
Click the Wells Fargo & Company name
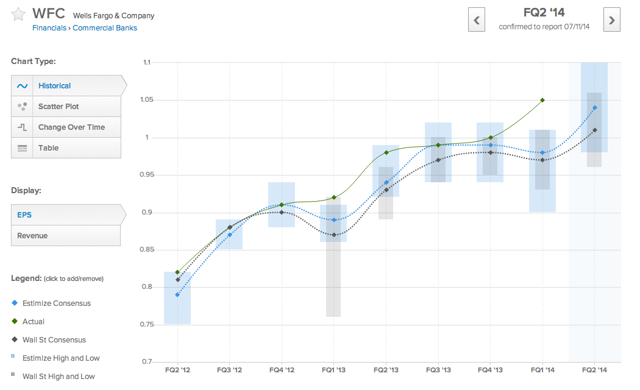pyautogui.click(x=113, y=16)
